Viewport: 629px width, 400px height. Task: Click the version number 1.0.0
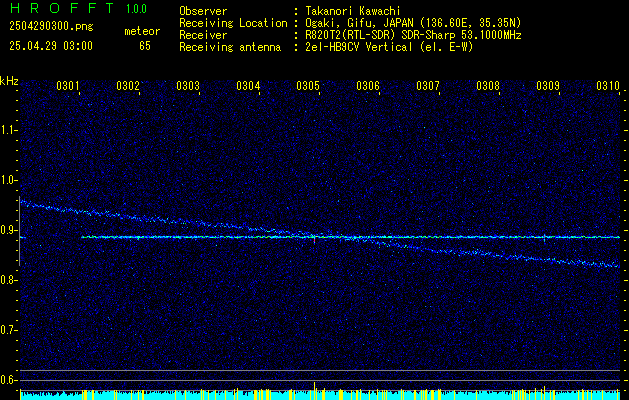pos(136,9)
